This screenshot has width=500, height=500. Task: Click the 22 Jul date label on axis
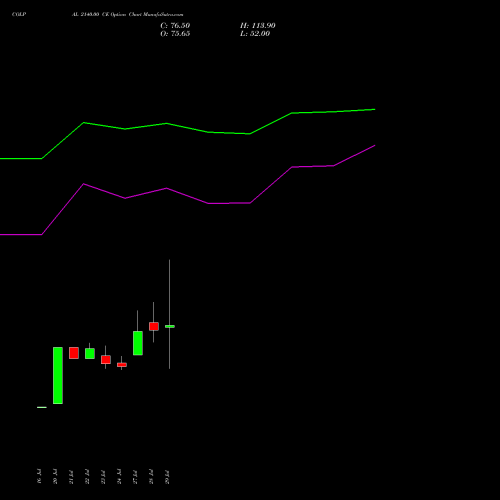[x=87, y=477]
